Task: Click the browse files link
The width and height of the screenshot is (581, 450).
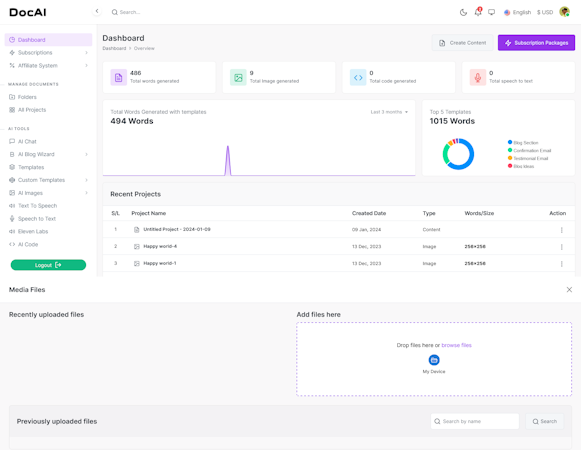Action: click(456, 345)
